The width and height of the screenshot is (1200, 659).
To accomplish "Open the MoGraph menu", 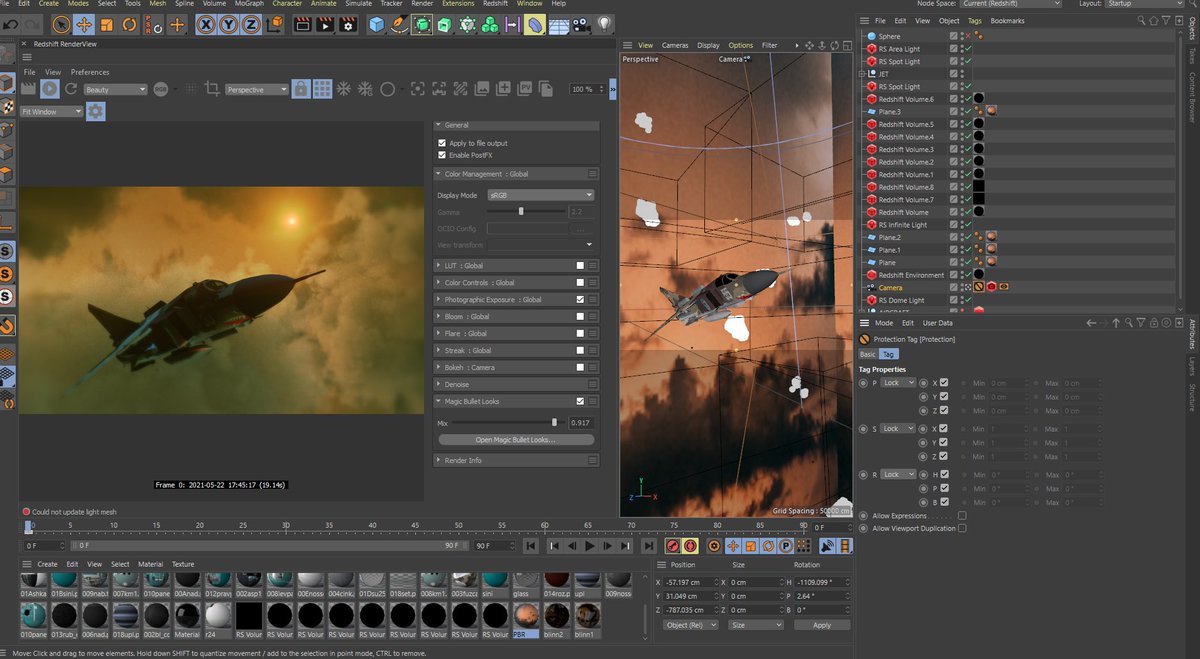I will pos(249,4).
